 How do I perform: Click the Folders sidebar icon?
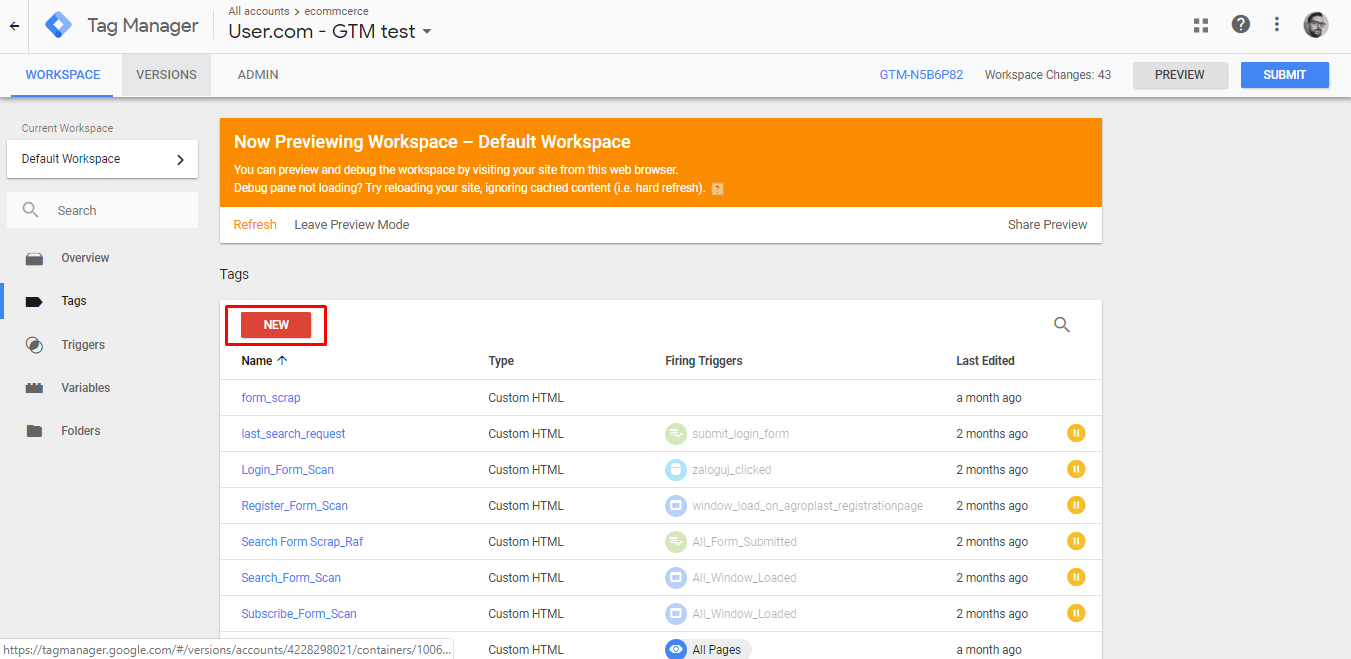click(x=35, y=431)
